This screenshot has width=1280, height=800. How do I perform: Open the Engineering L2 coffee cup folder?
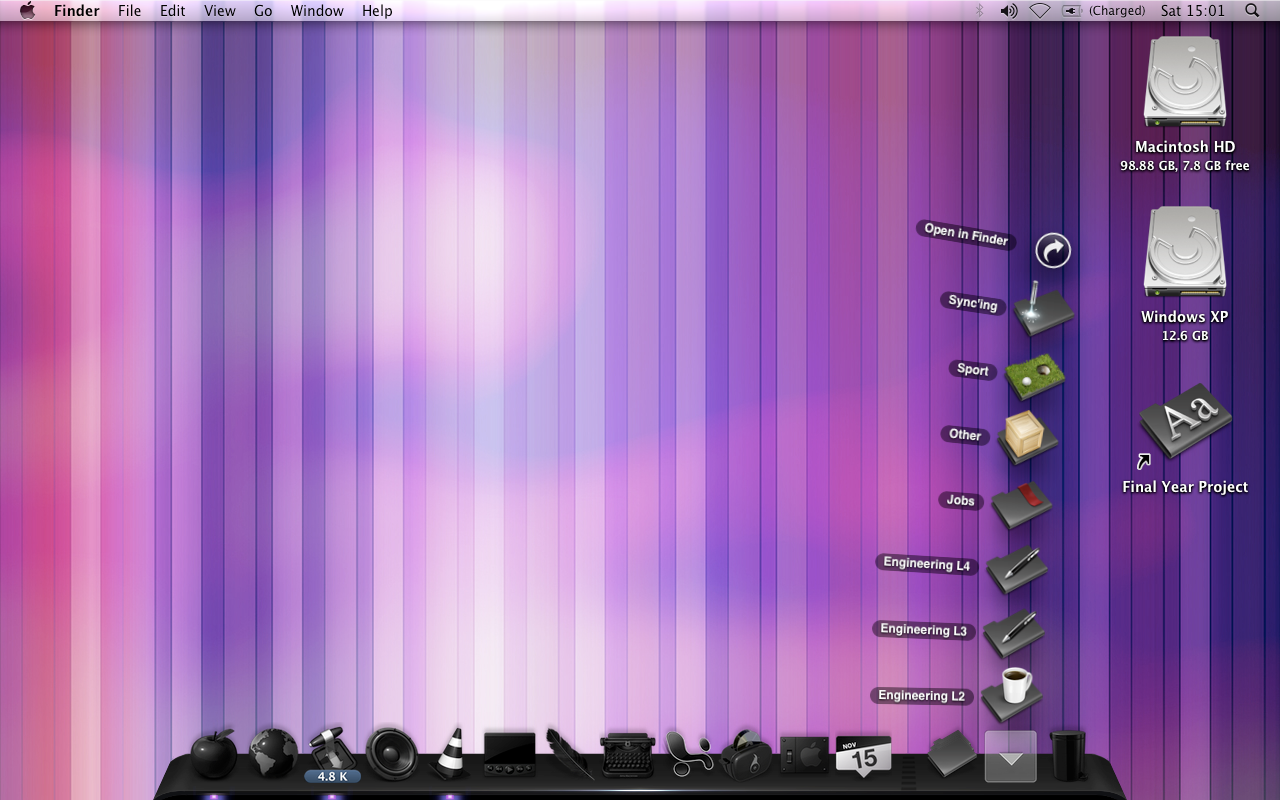coord(1011,693)
